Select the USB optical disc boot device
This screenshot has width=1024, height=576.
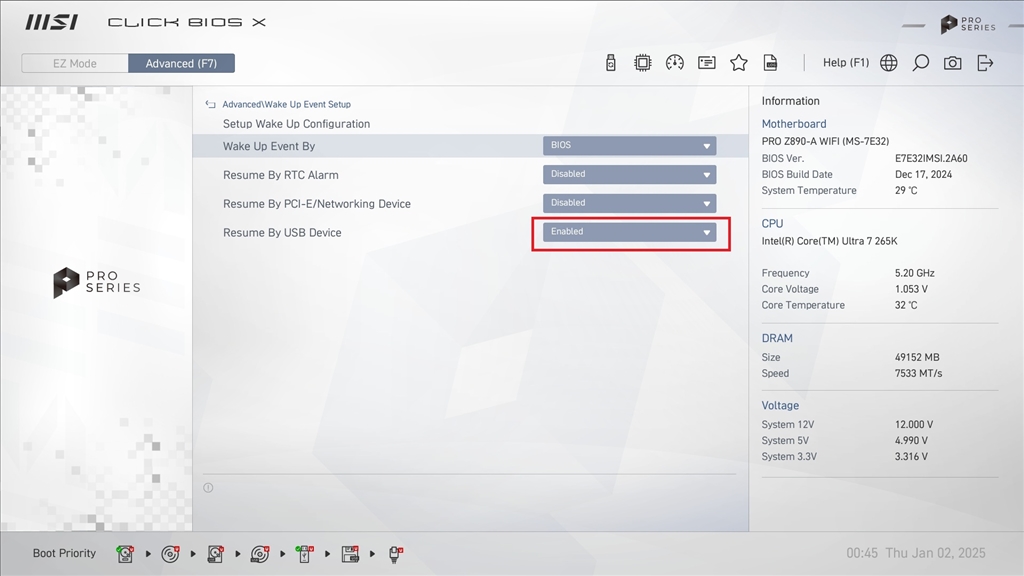tap(260, 554)
